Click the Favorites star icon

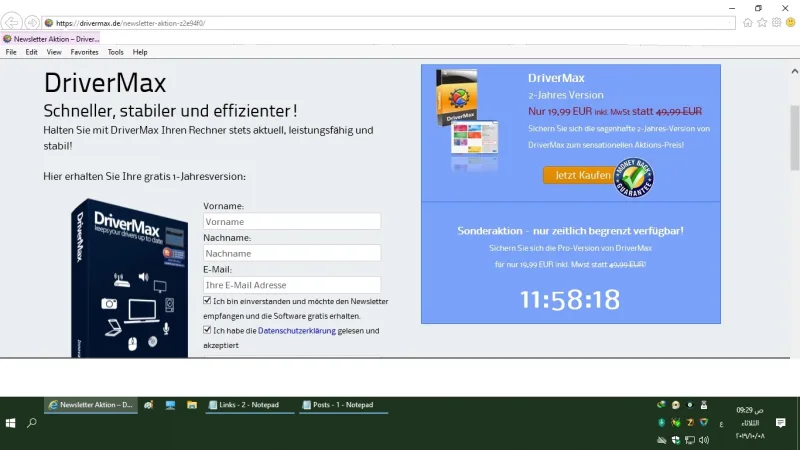(762, 22)
